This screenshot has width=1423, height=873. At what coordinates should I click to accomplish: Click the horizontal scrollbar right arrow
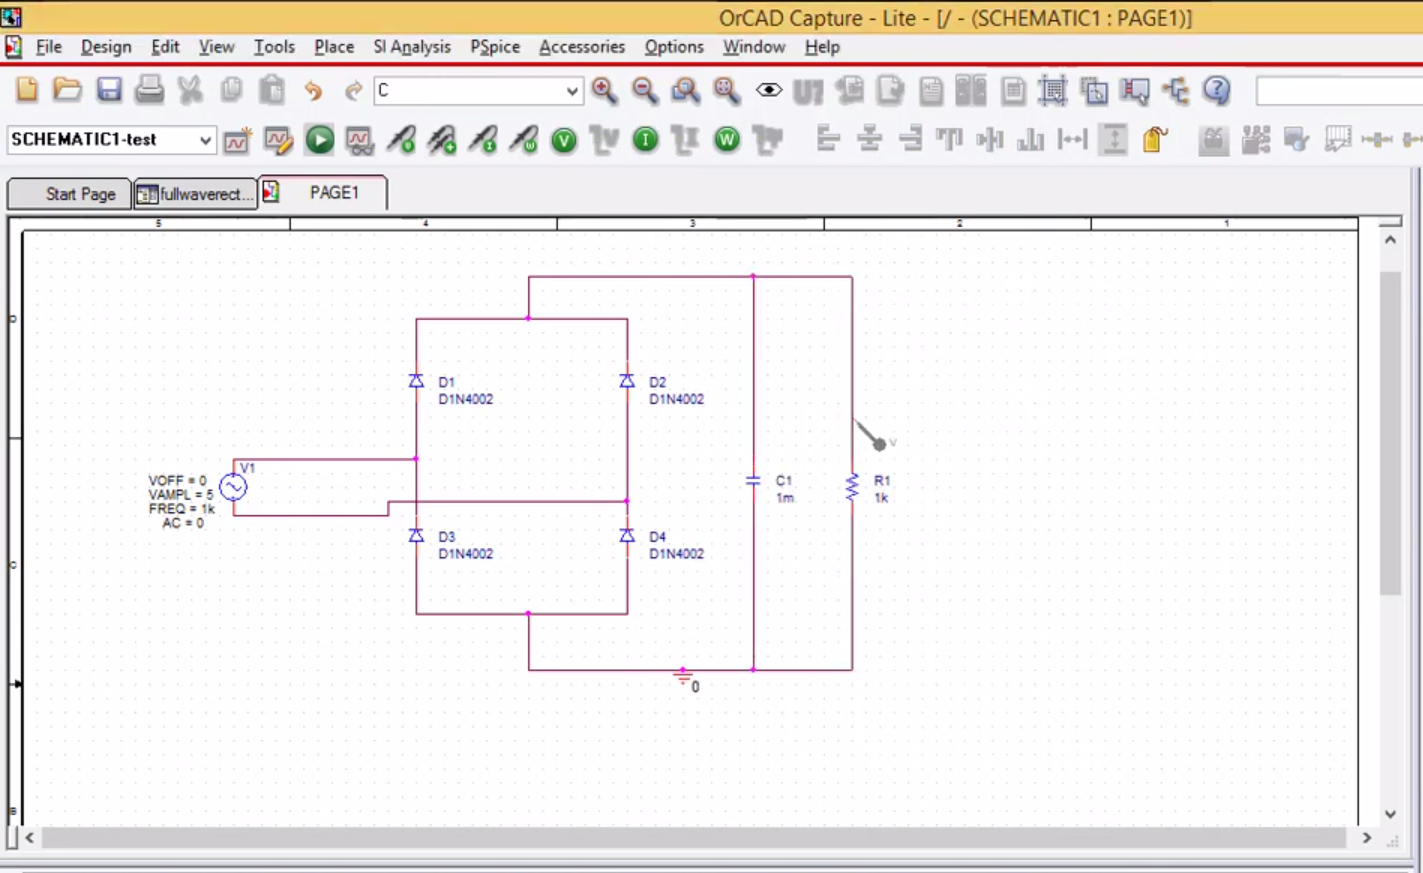(1367, 838)
